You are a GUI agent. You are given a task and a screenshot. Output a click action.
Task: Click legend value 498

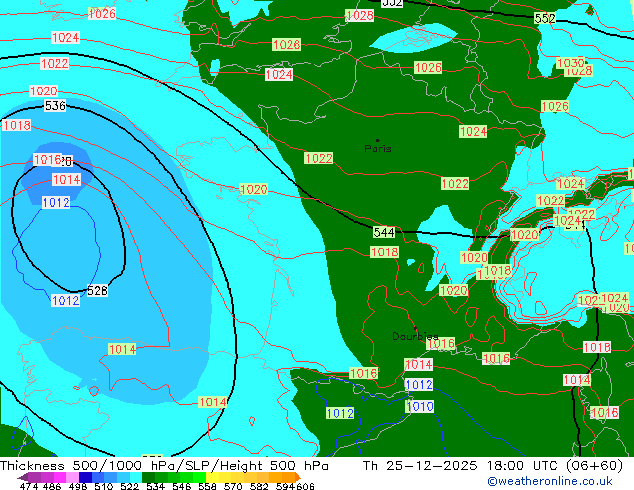(78, 486)
